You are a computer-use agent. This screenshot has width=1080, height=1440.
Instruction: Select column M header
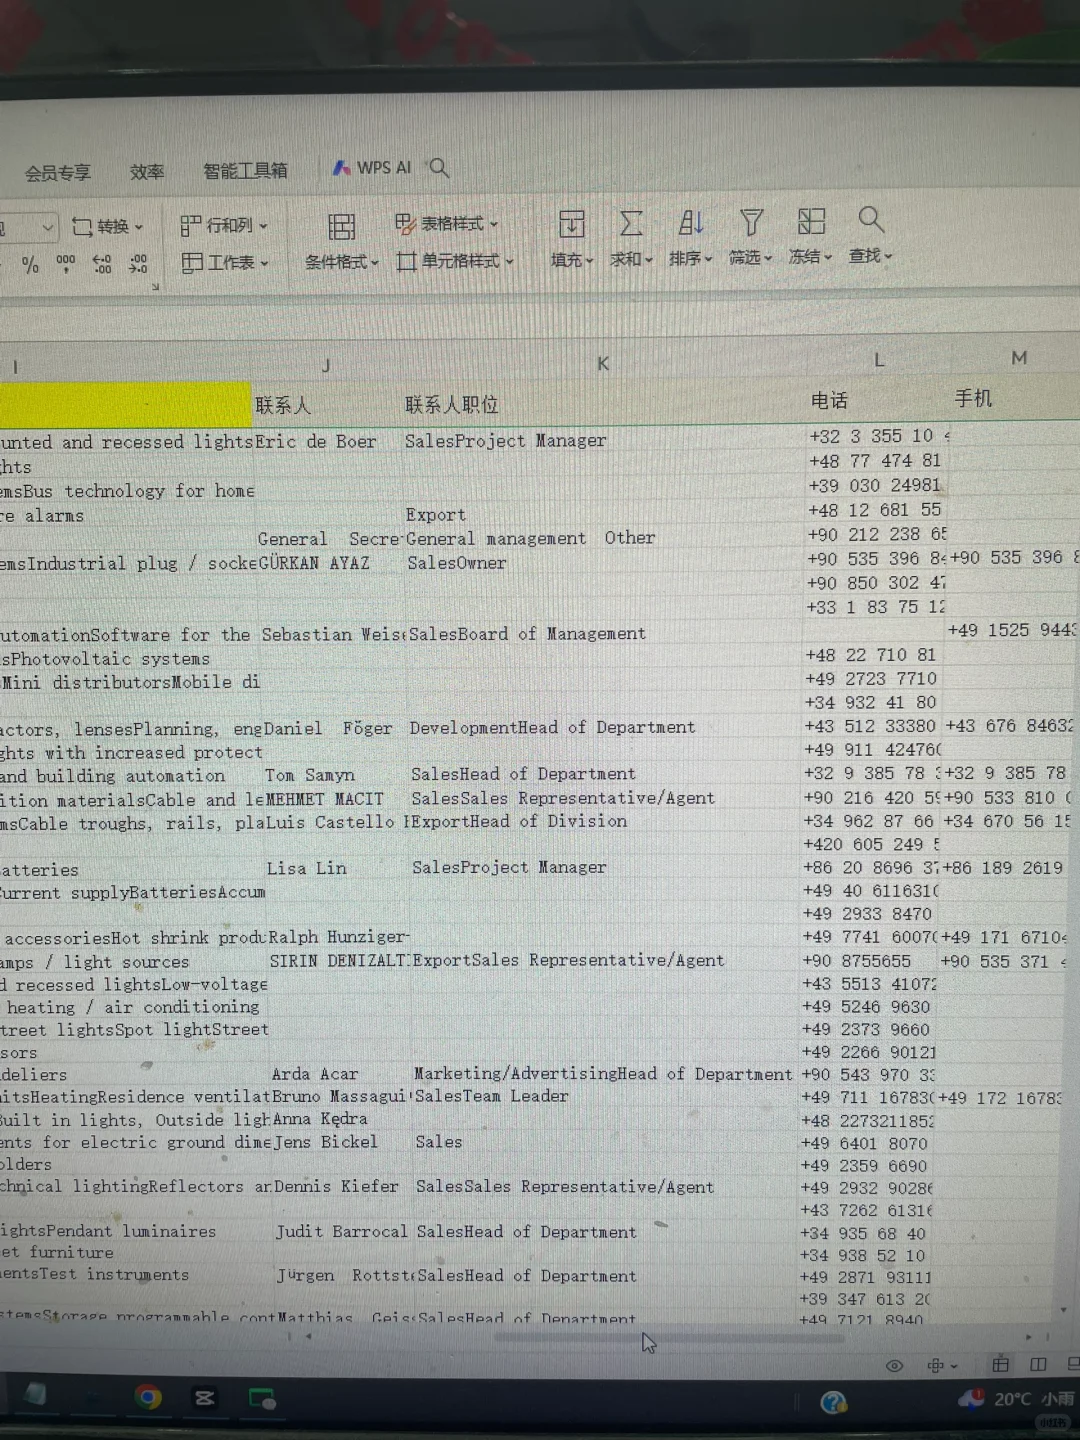(1018, 358)
